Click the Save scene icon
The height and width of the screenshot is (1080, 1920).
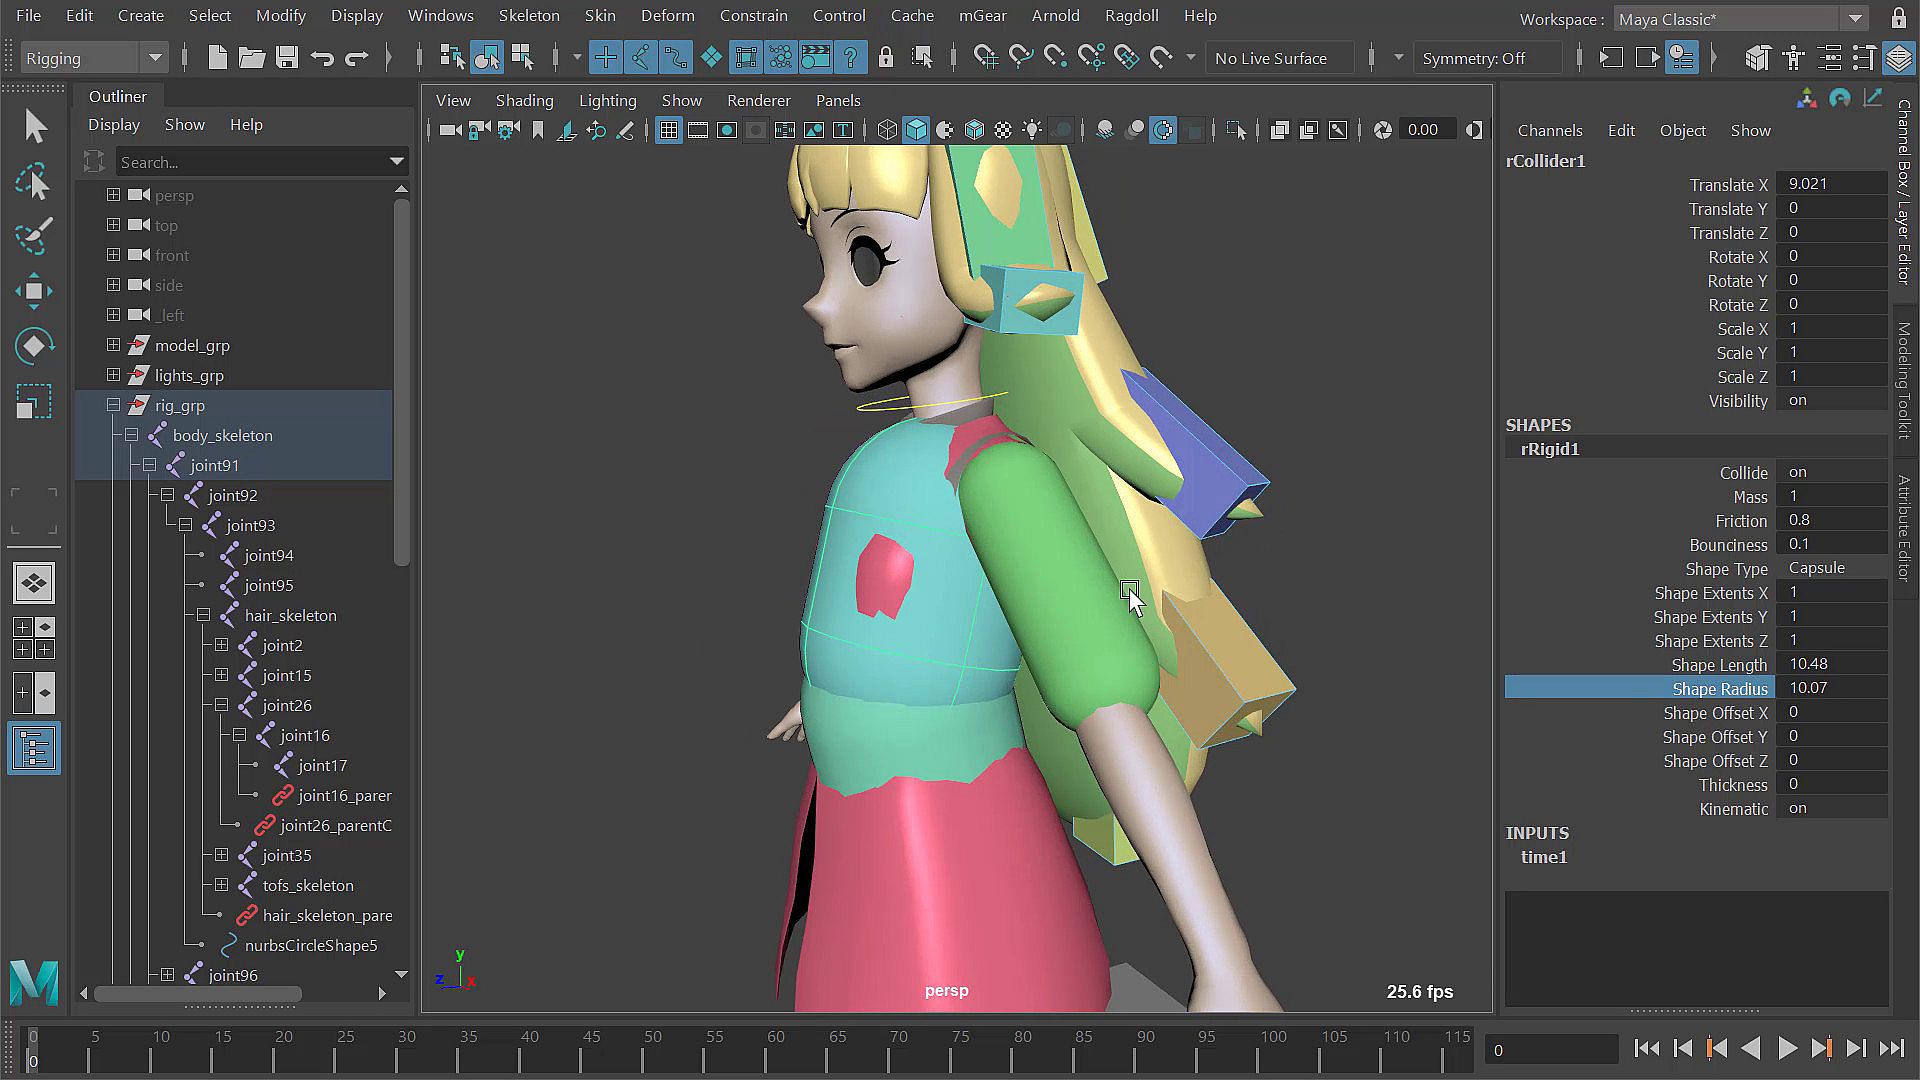click(x=287, y=58)
